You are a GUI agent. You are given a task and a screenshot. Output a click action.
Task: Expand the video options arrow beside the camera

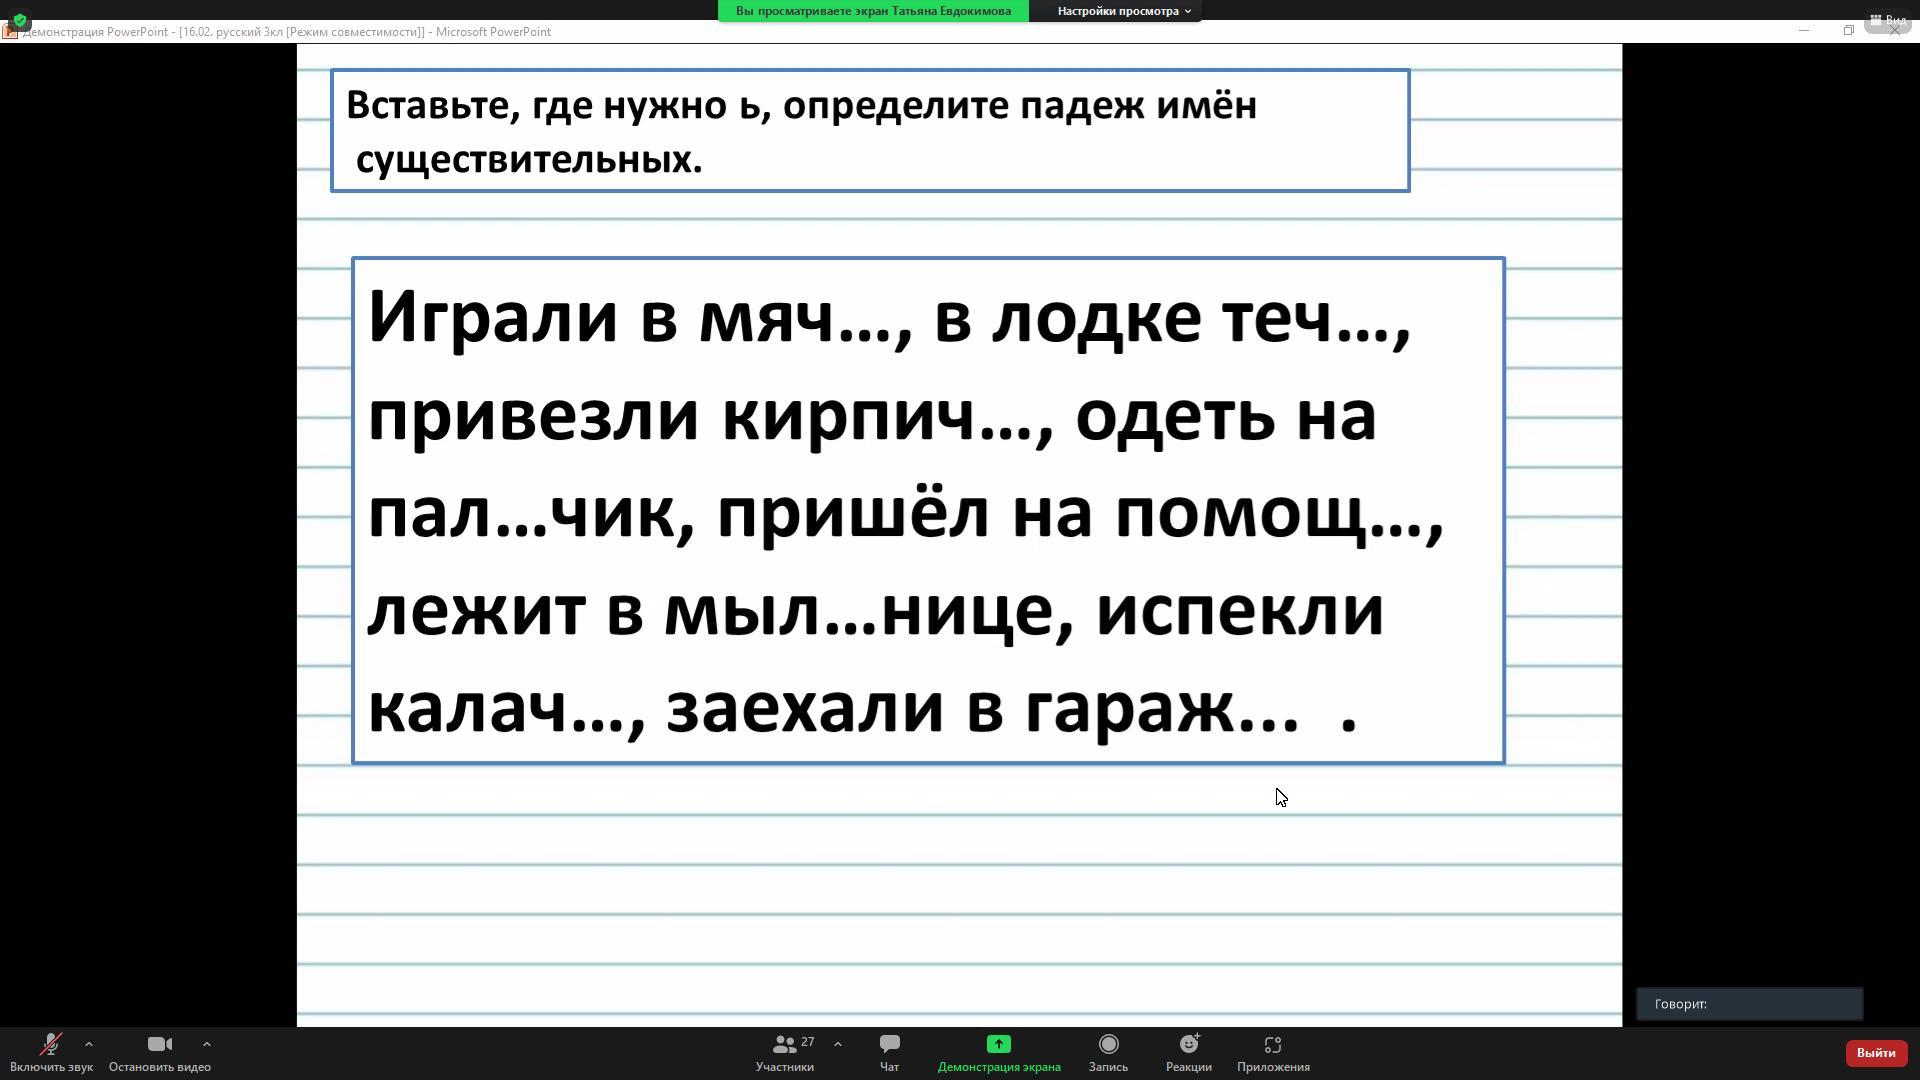(x=207, y=1045)
